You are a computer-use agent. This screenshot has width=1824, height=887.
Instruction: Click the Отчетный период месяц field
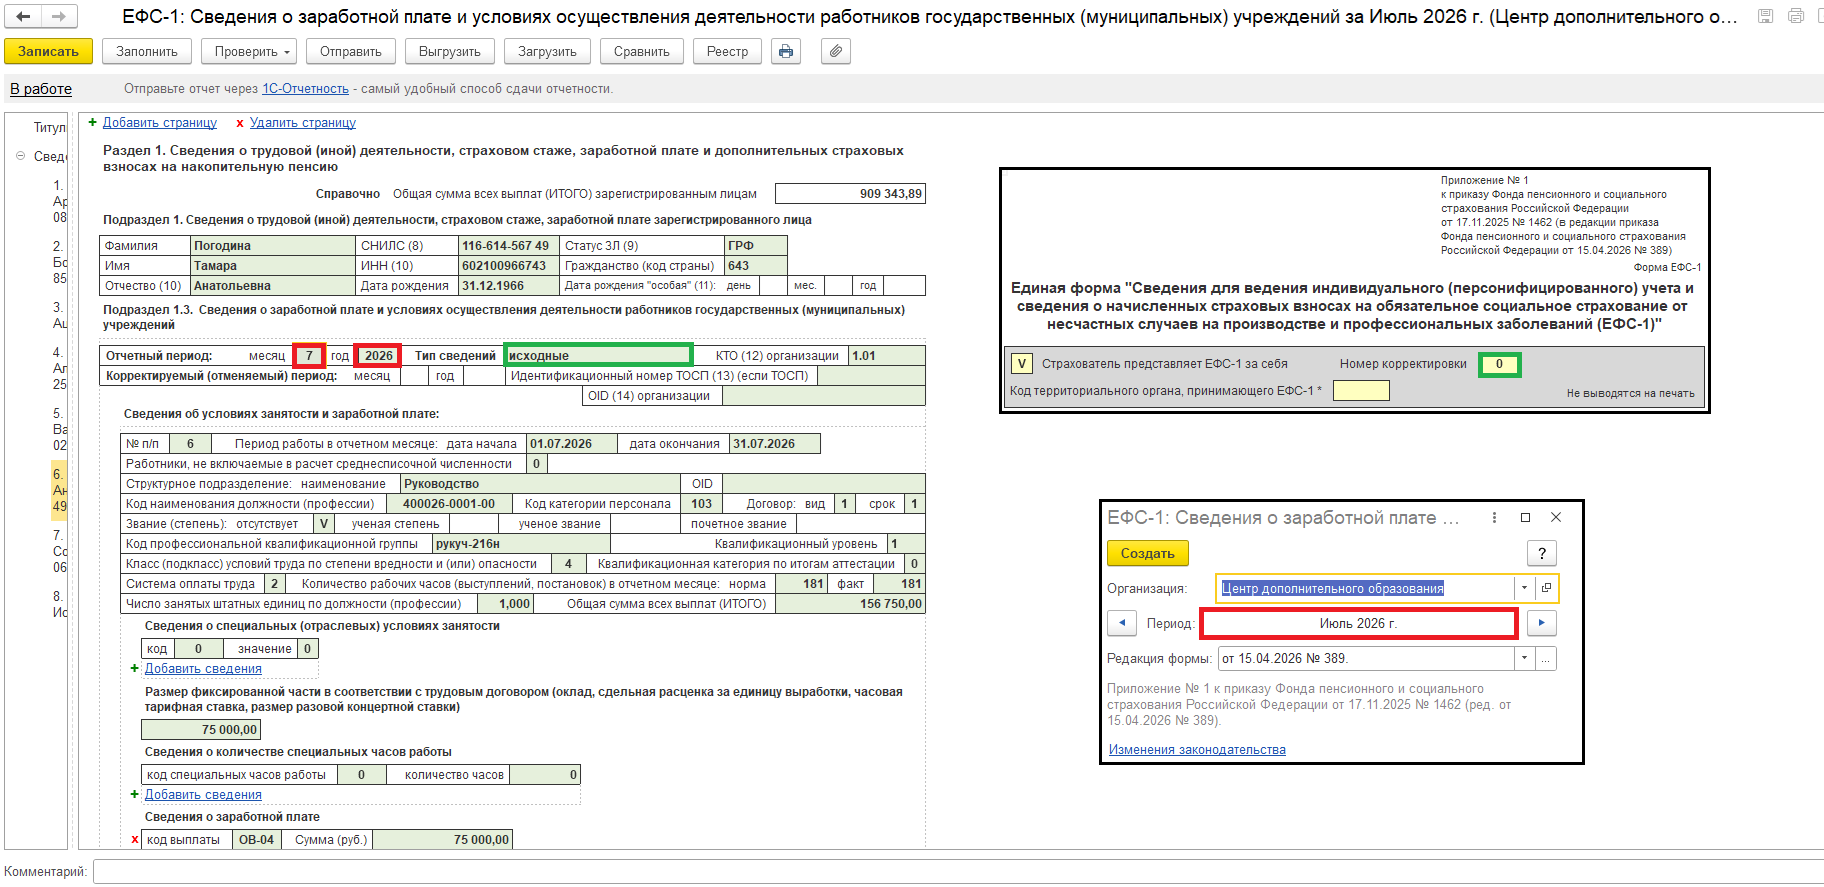point(309,355)
